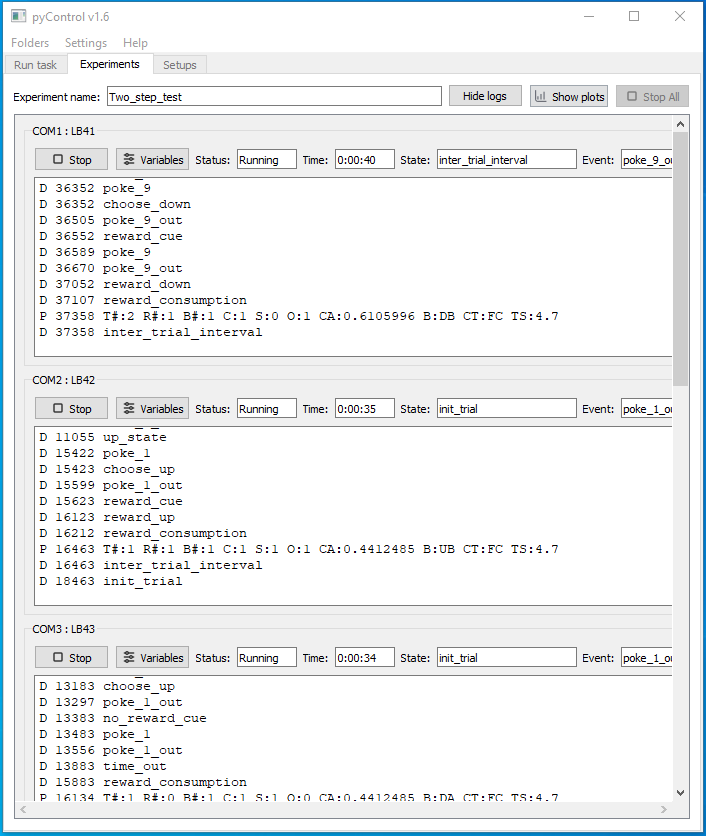Open the Settings menu

coord(86,43)
